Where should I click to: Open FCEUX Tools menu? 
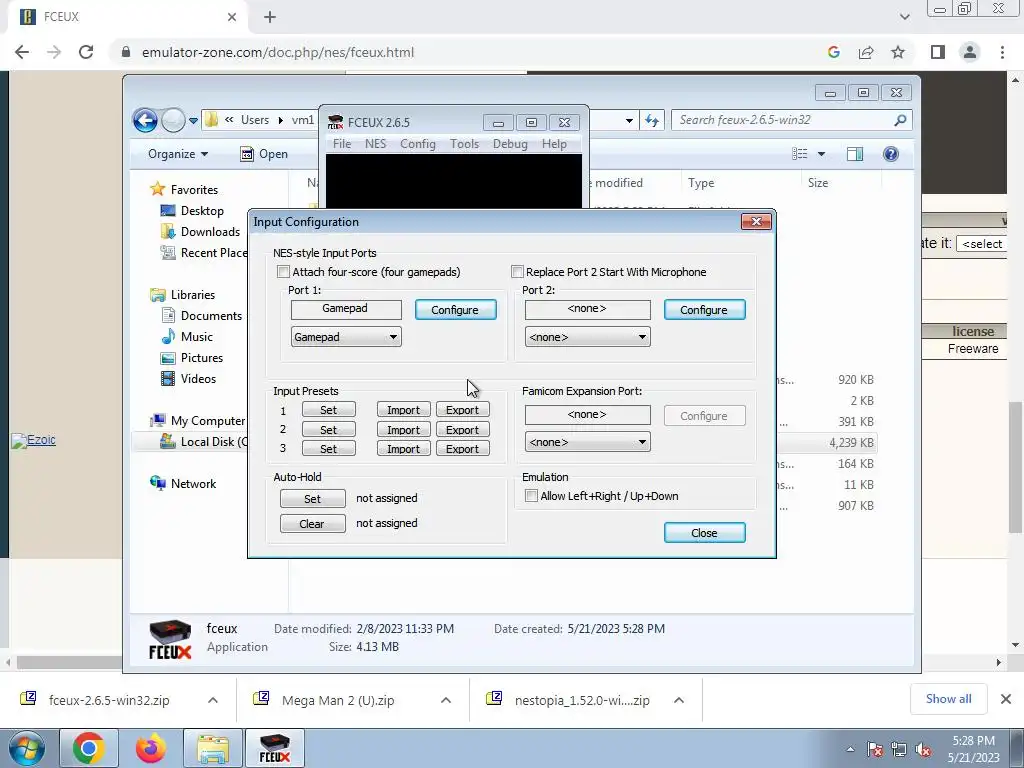[x=464, y=144]
